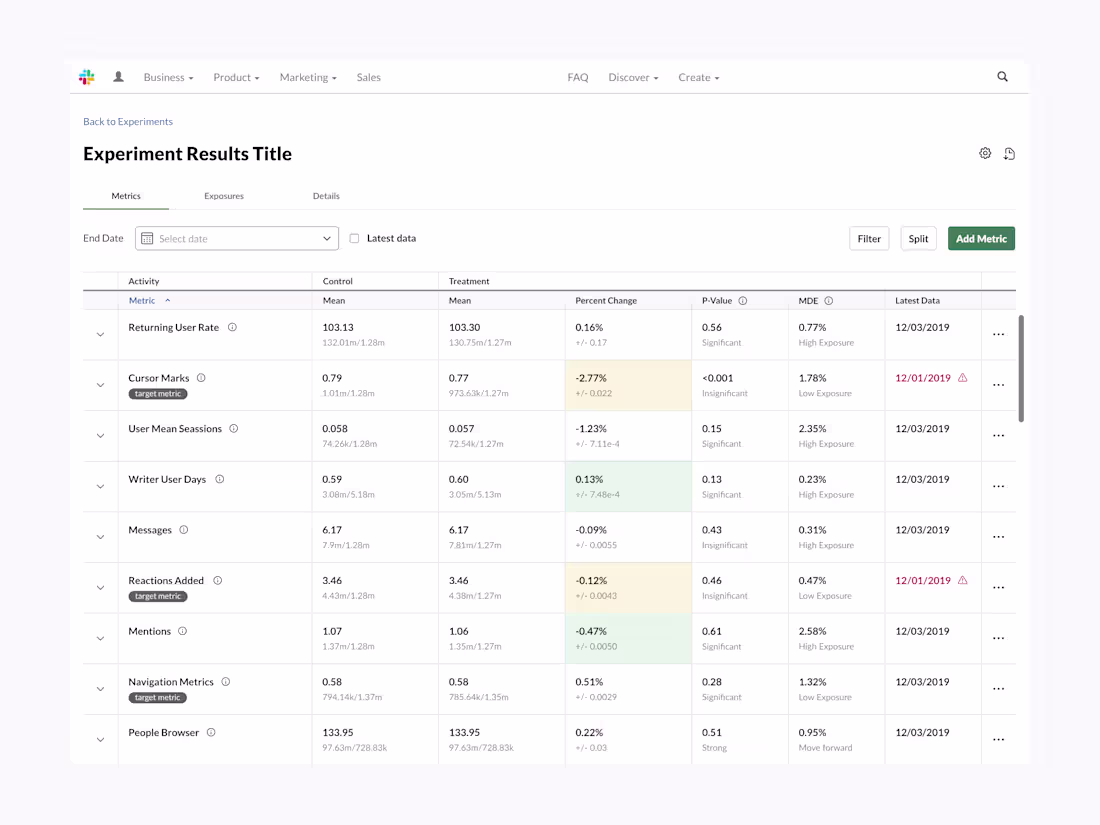Viewport: 1100px width, 825px height.
Task: Open more options for Messages row
Action: tap(998, 537)
